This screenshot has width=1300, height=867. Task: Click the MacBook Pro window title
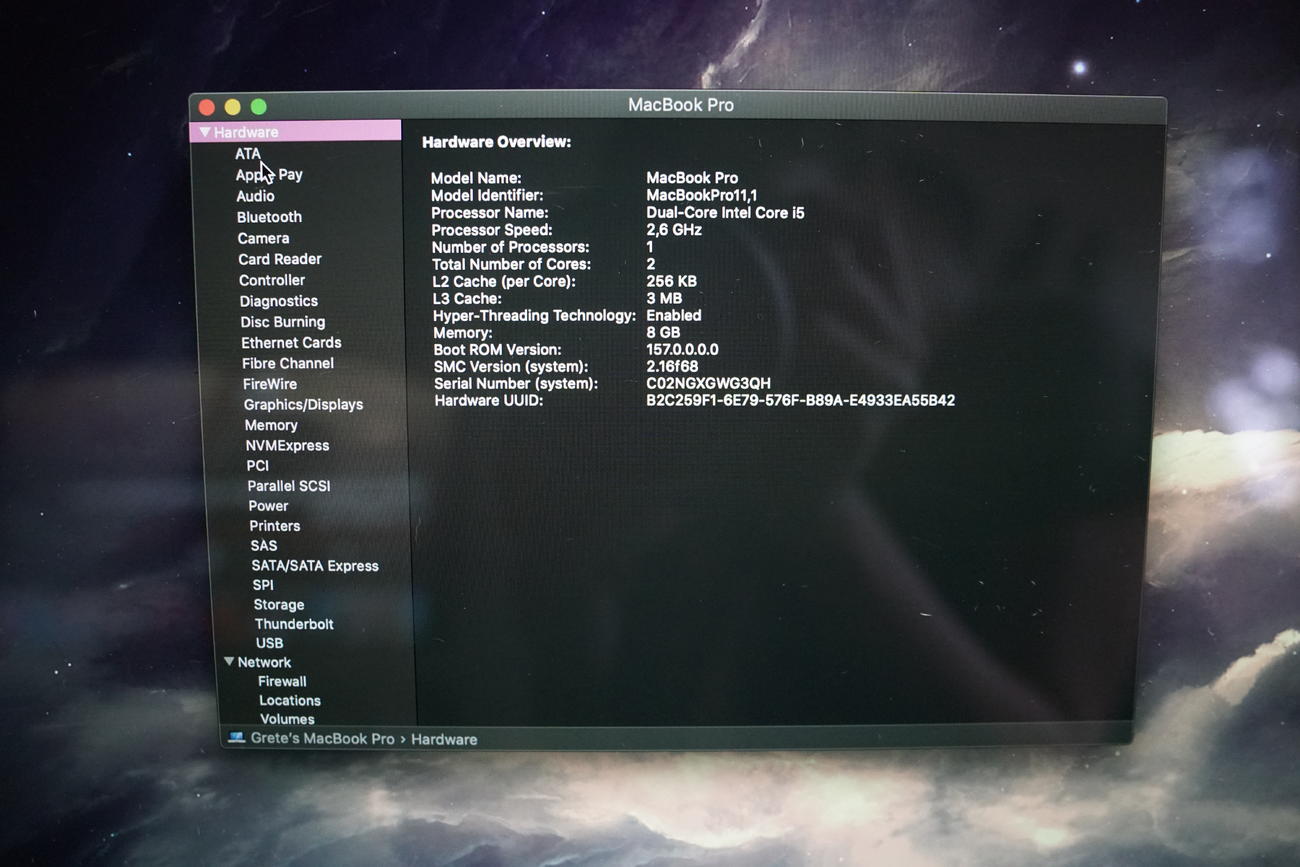pyautogui.click(x=681, y=105)
